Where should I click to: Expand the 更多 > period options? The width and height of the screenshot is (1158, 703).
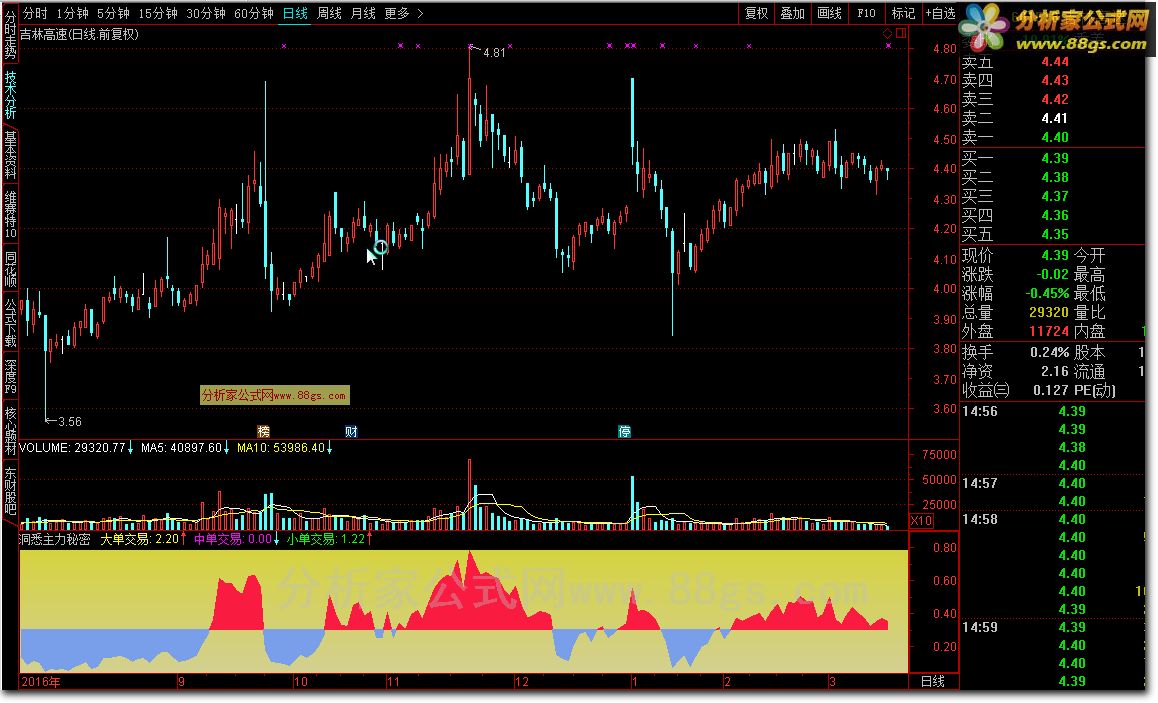404,13
